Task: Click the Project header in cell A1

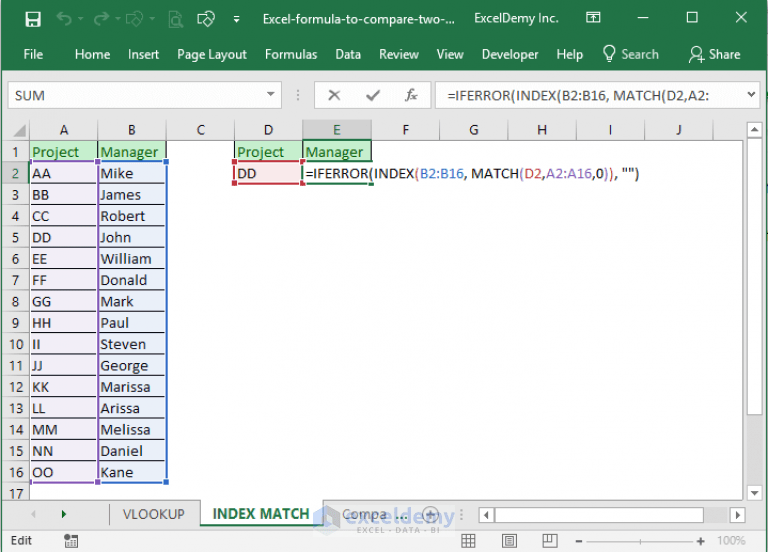Action: click(x=64, y=152)
